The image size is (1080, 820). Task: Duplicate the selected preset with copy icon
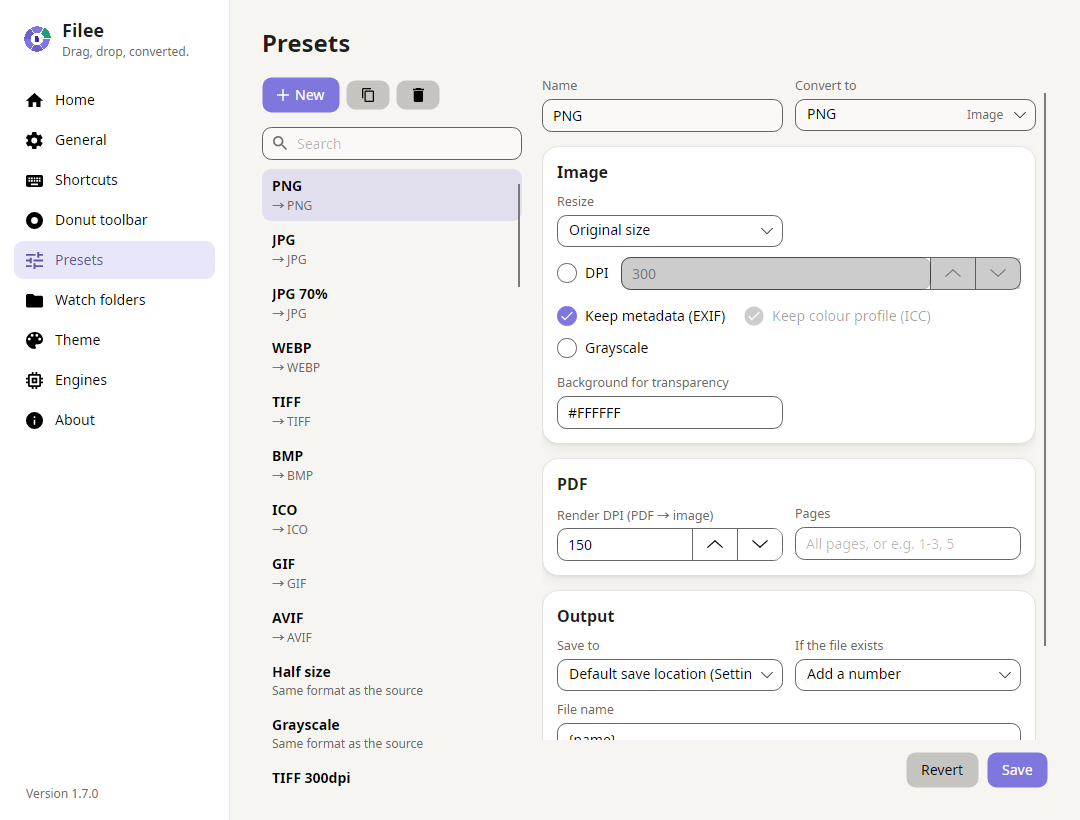coord(368,95)
